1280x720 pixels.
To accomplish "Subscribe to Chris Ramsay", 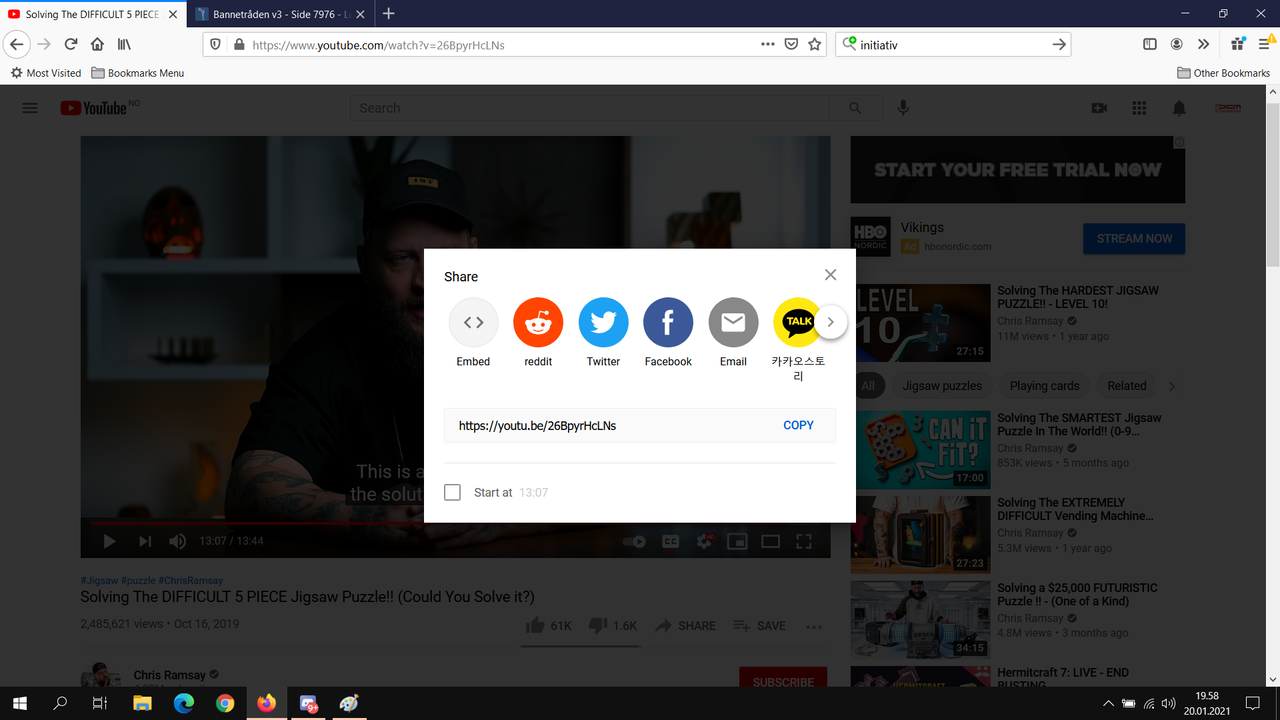I will [783, 680].
